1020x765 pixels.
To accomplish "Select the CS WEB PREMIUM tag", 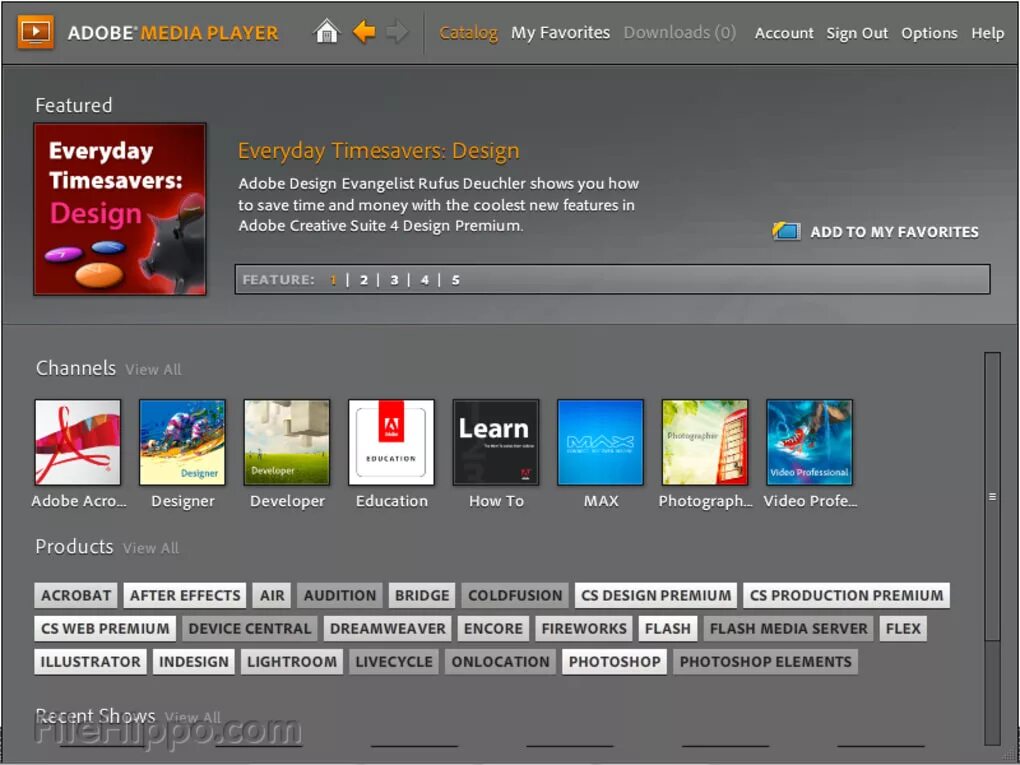I will coord(105,628).
